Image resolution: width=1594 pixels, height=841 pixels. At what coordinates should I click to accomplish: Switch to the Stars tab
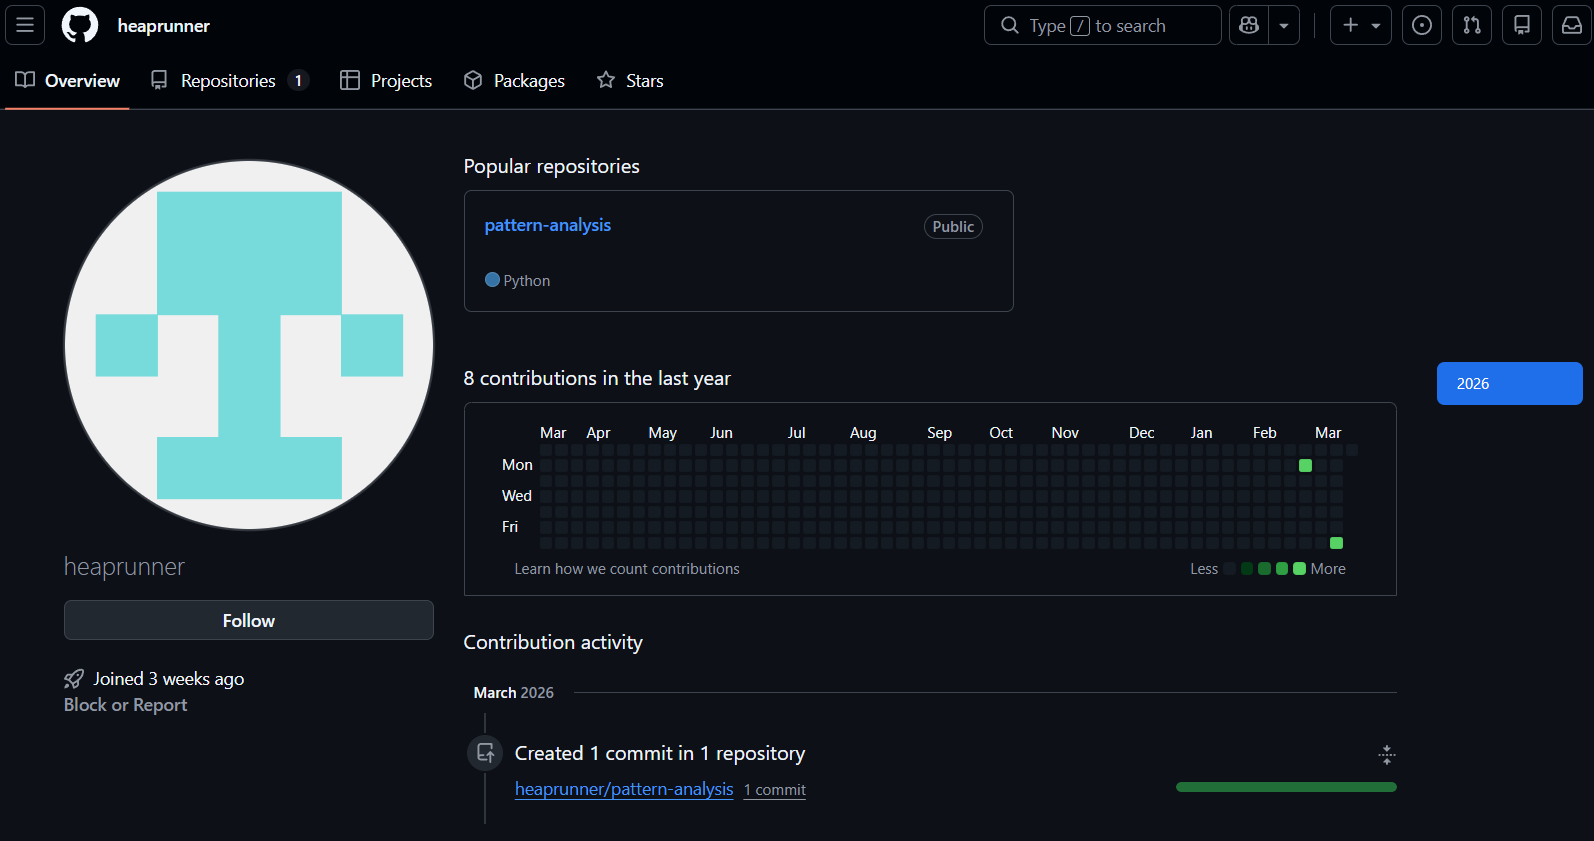(630, 81)
